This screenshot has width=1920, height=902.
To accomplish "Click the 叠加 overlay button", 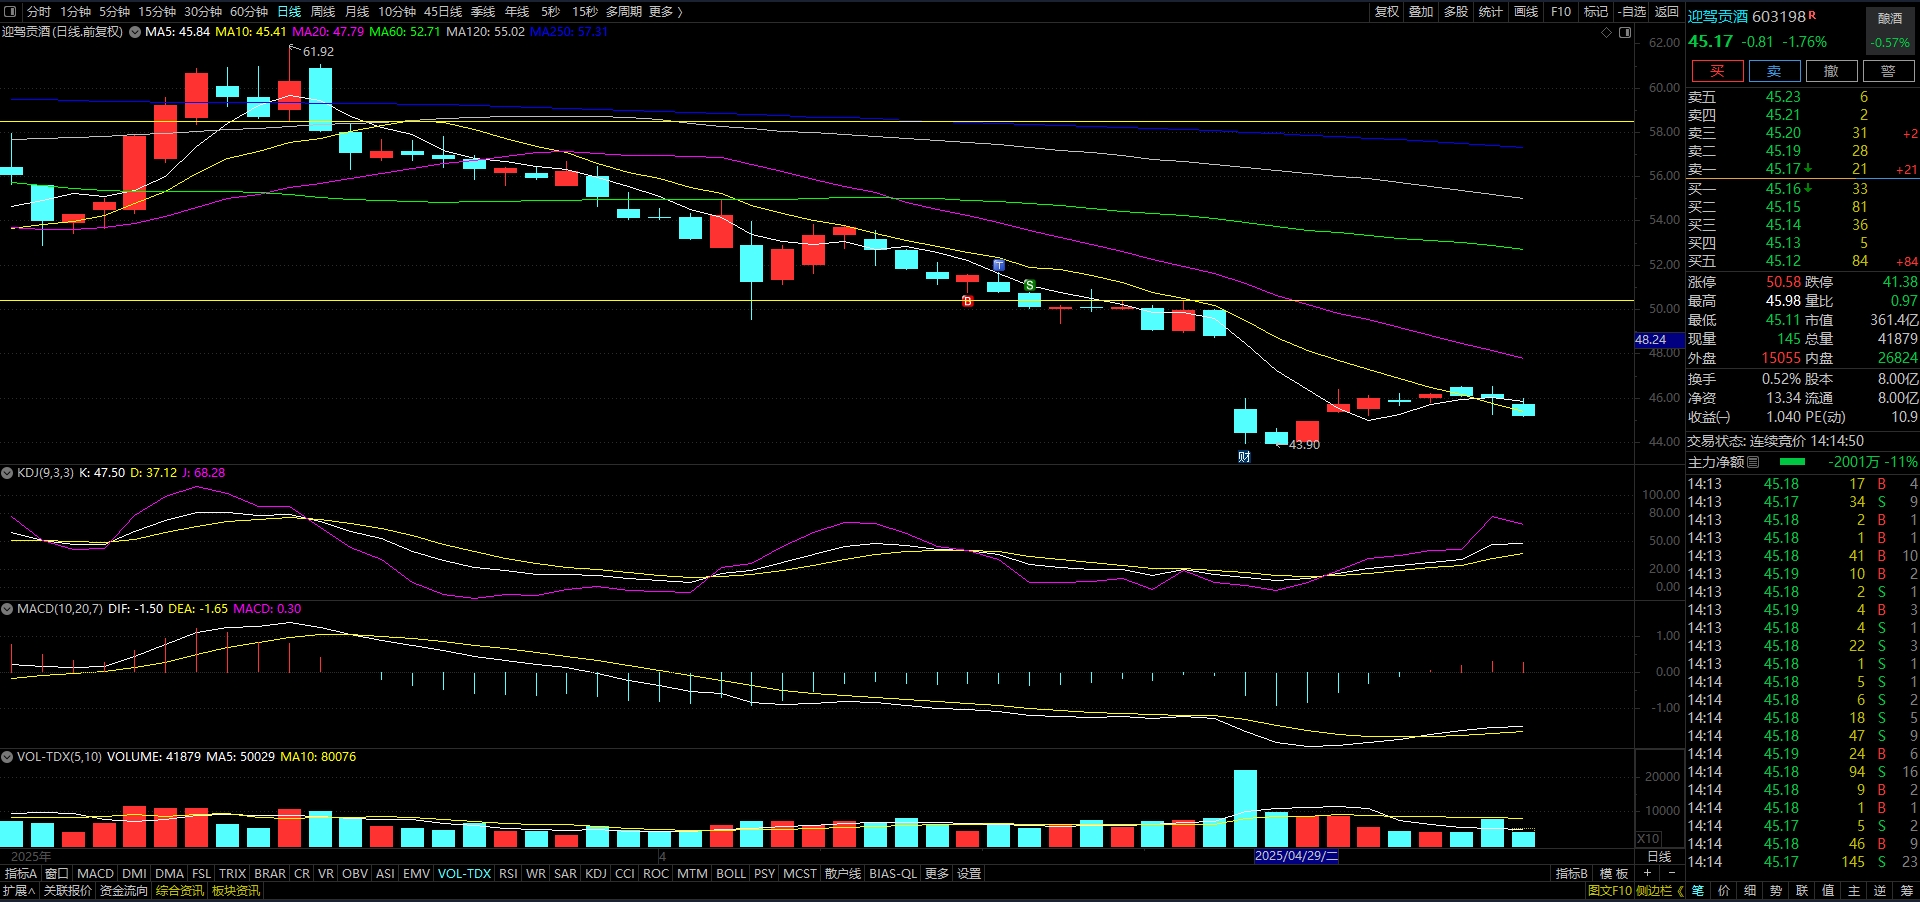I will [1421, 11].
